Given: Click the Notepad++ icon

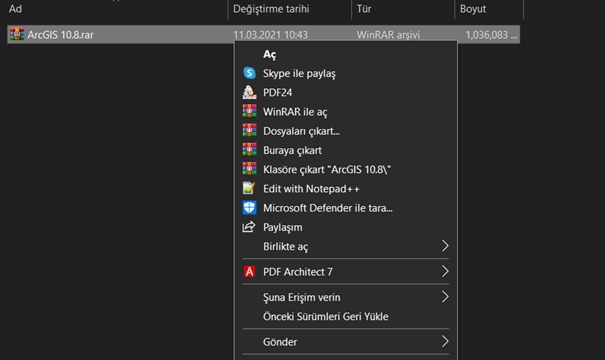Looking at the screenshot, I should [x=249, y=188].
